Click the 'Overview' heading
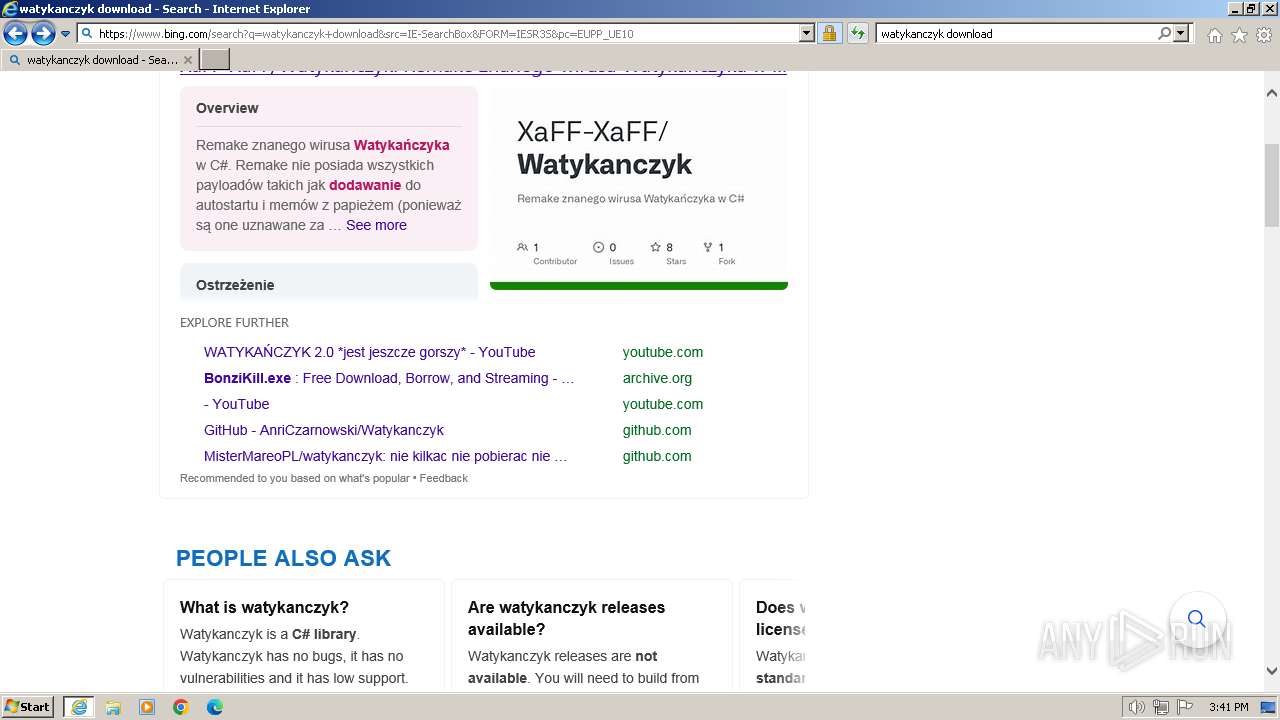The width and height of the screenshot is (1280, 720). 227,108
